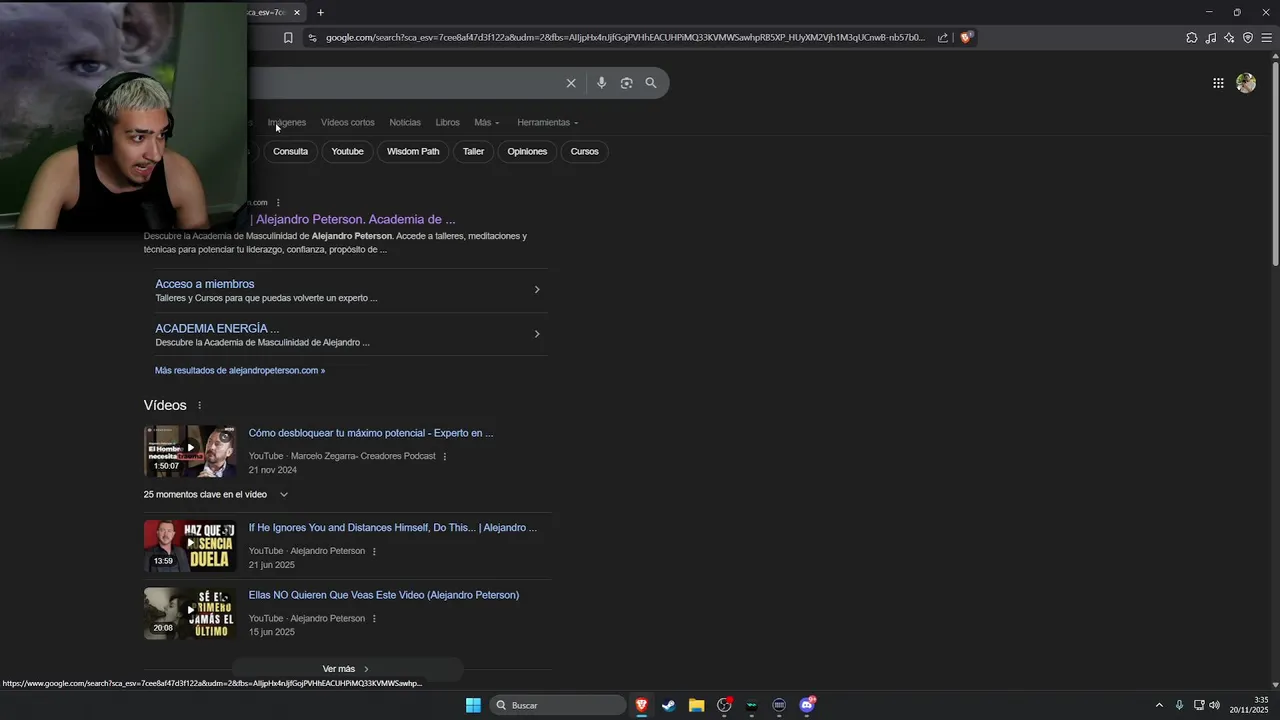Start voice search with the microphone icon
This screenshot has height=720, width=1280.
click(601, 83)
